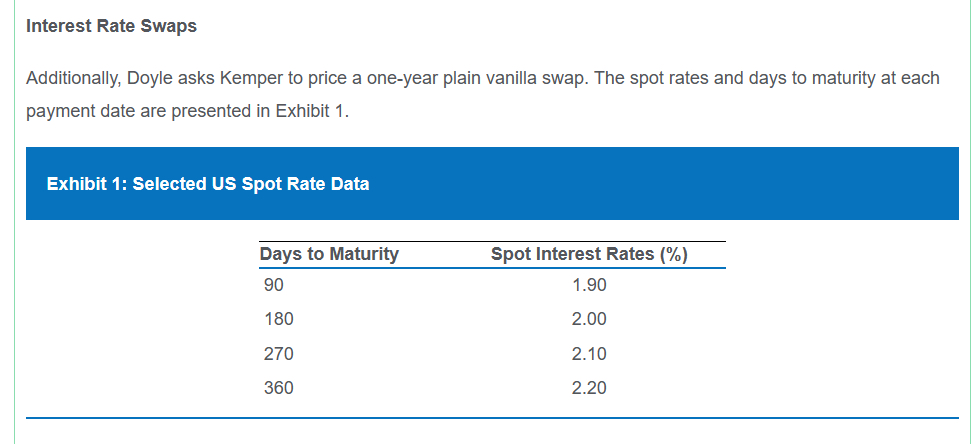977x444 pixels.
Task: Select the 90 days to maturity cell
Action: 273,285
